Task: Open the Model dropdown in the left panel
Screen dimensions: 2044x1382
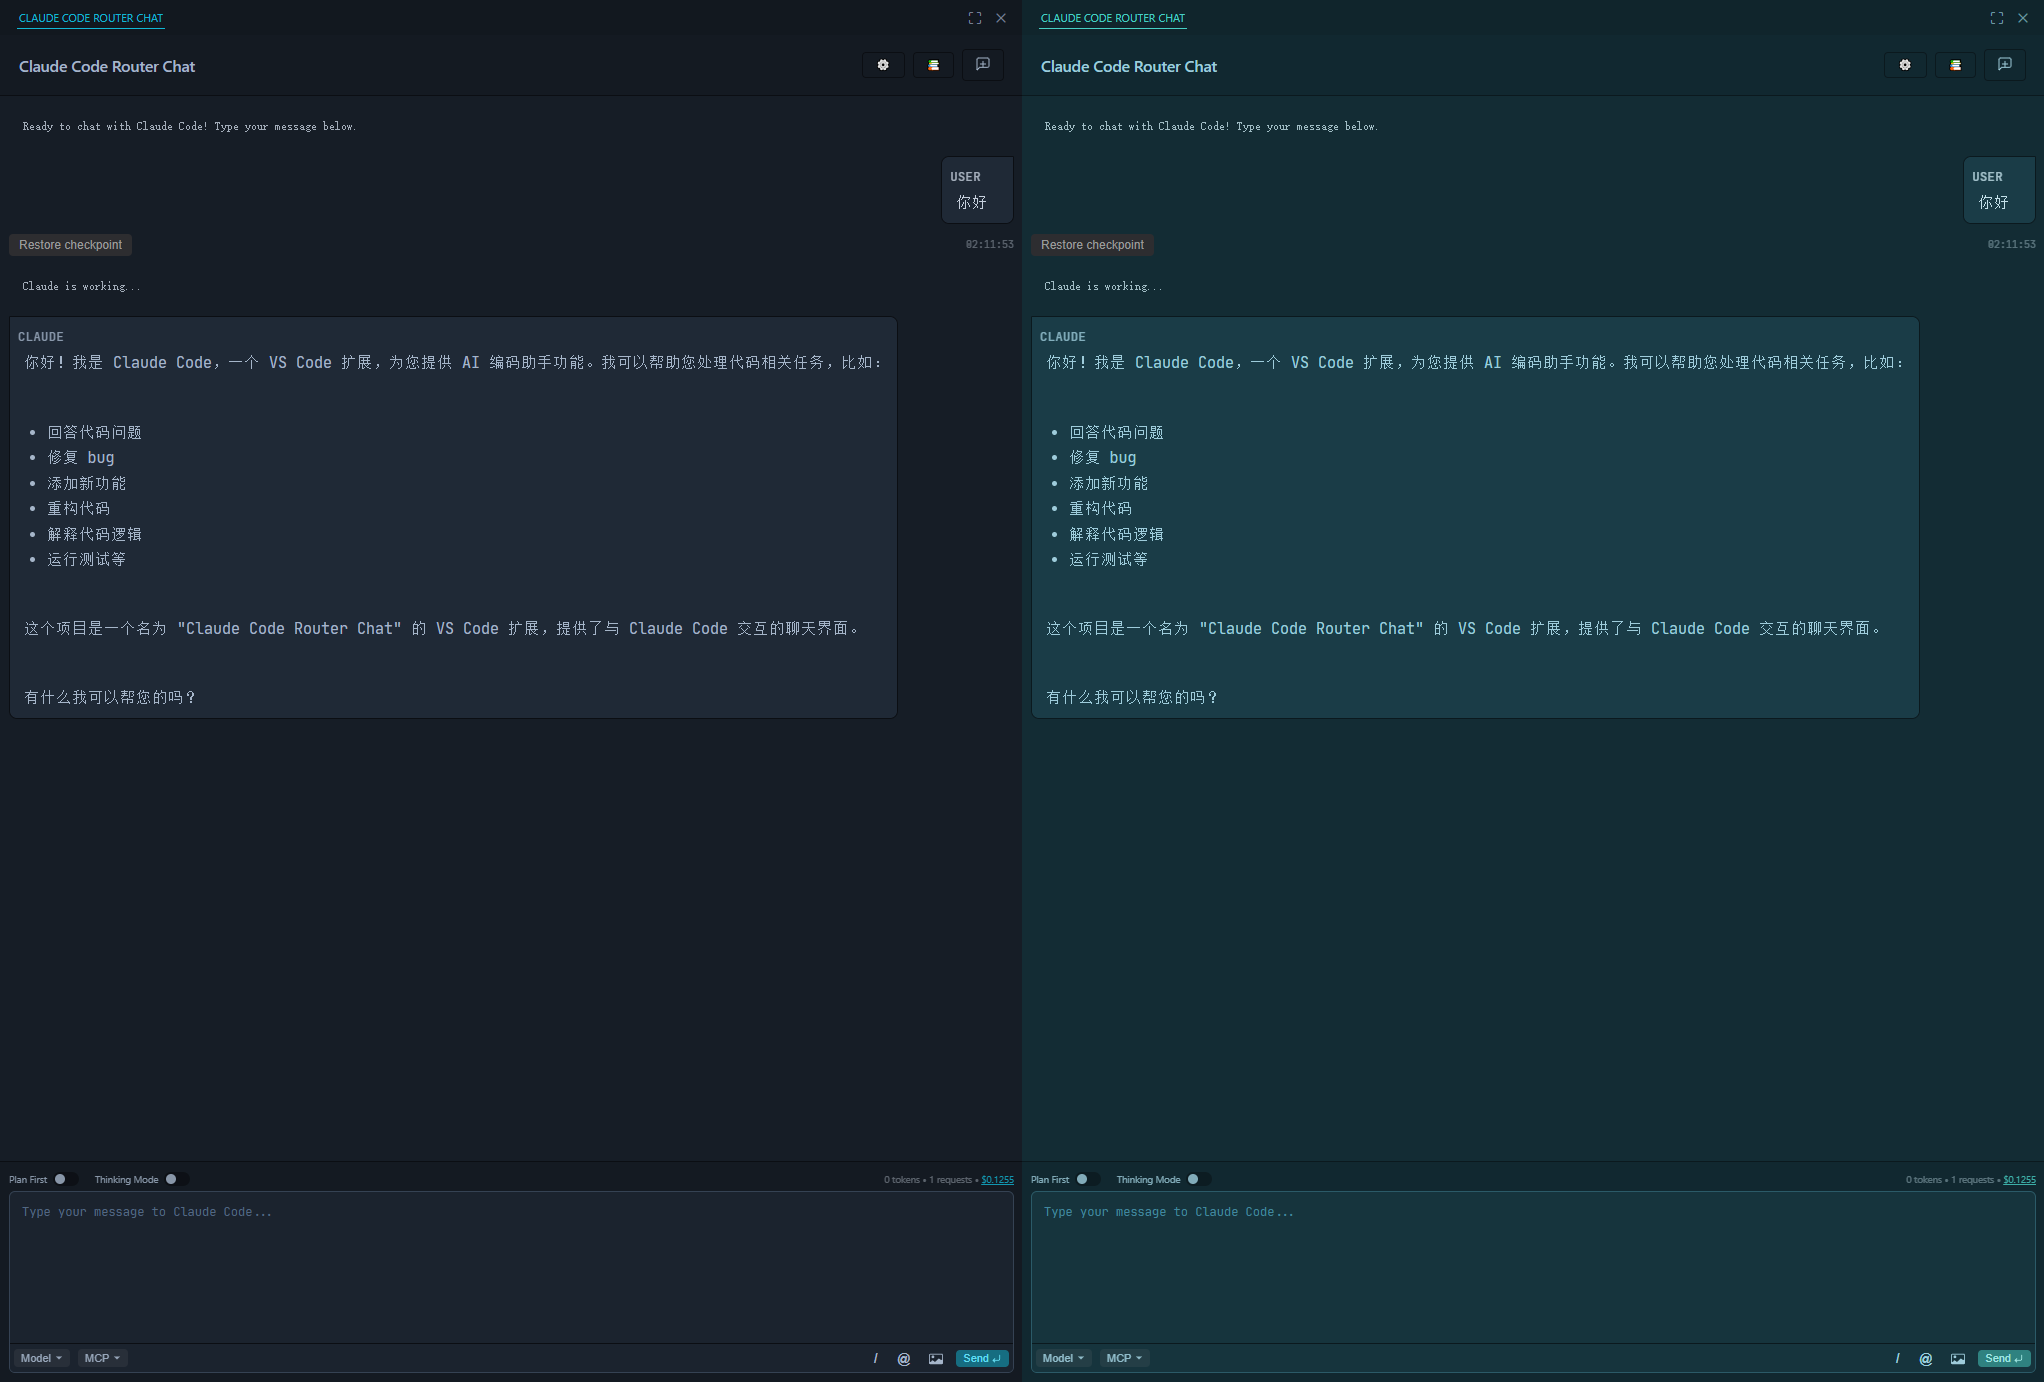Action: pos(41,1358)
